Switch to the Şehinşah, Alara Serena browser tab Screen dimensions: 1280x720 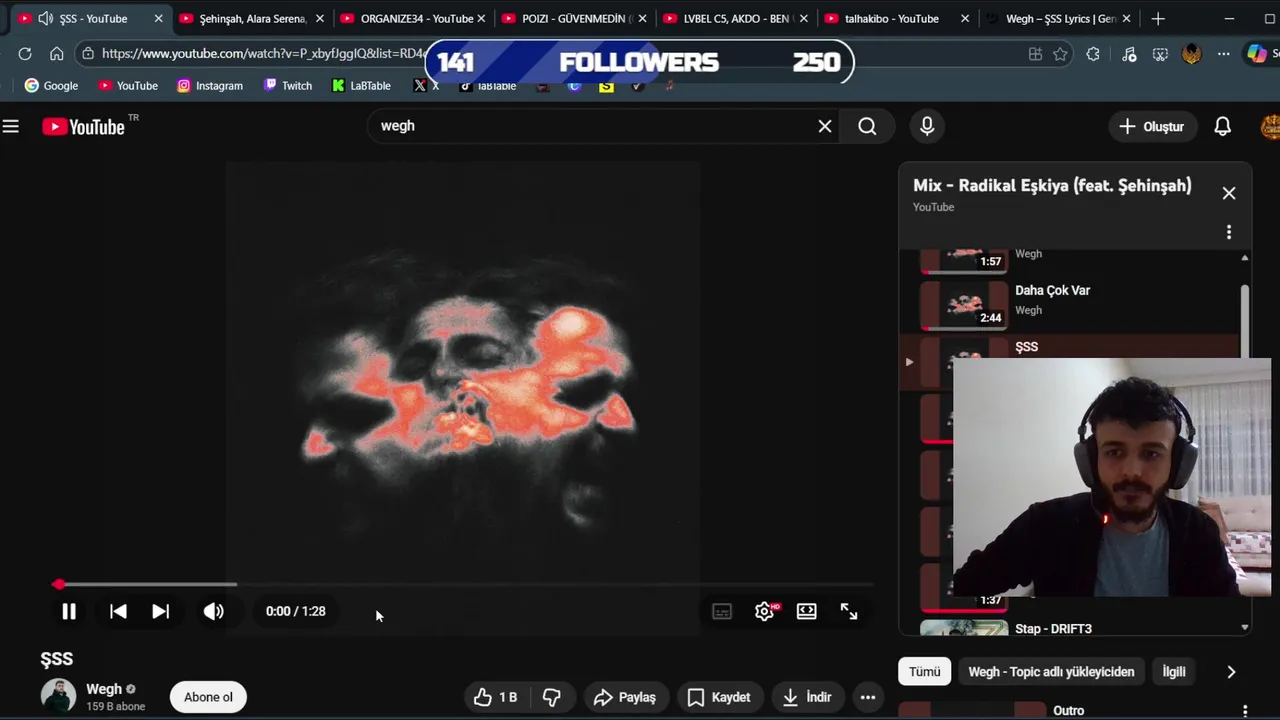coord(253,18)
